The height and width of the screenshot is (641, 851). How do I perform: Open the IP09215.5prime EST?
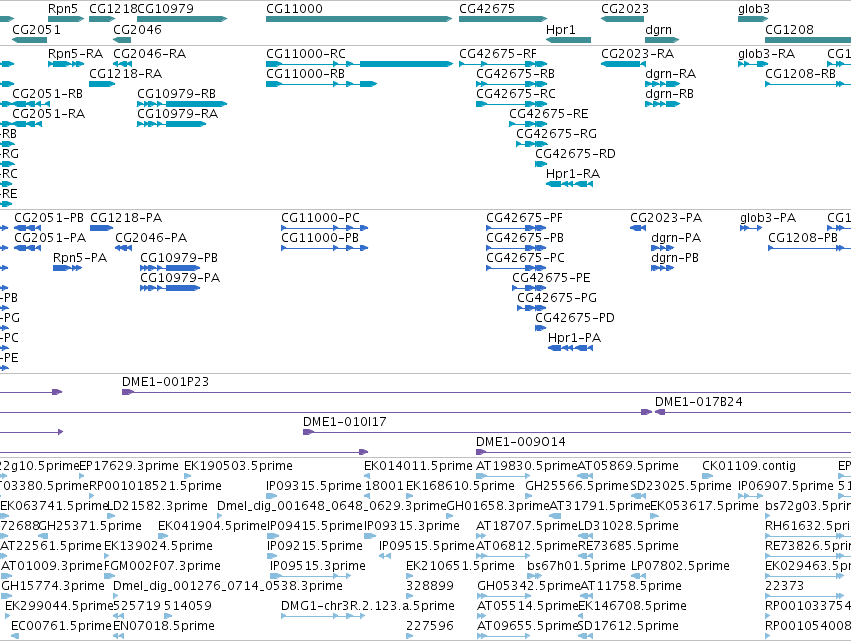[x=273, y=556]
